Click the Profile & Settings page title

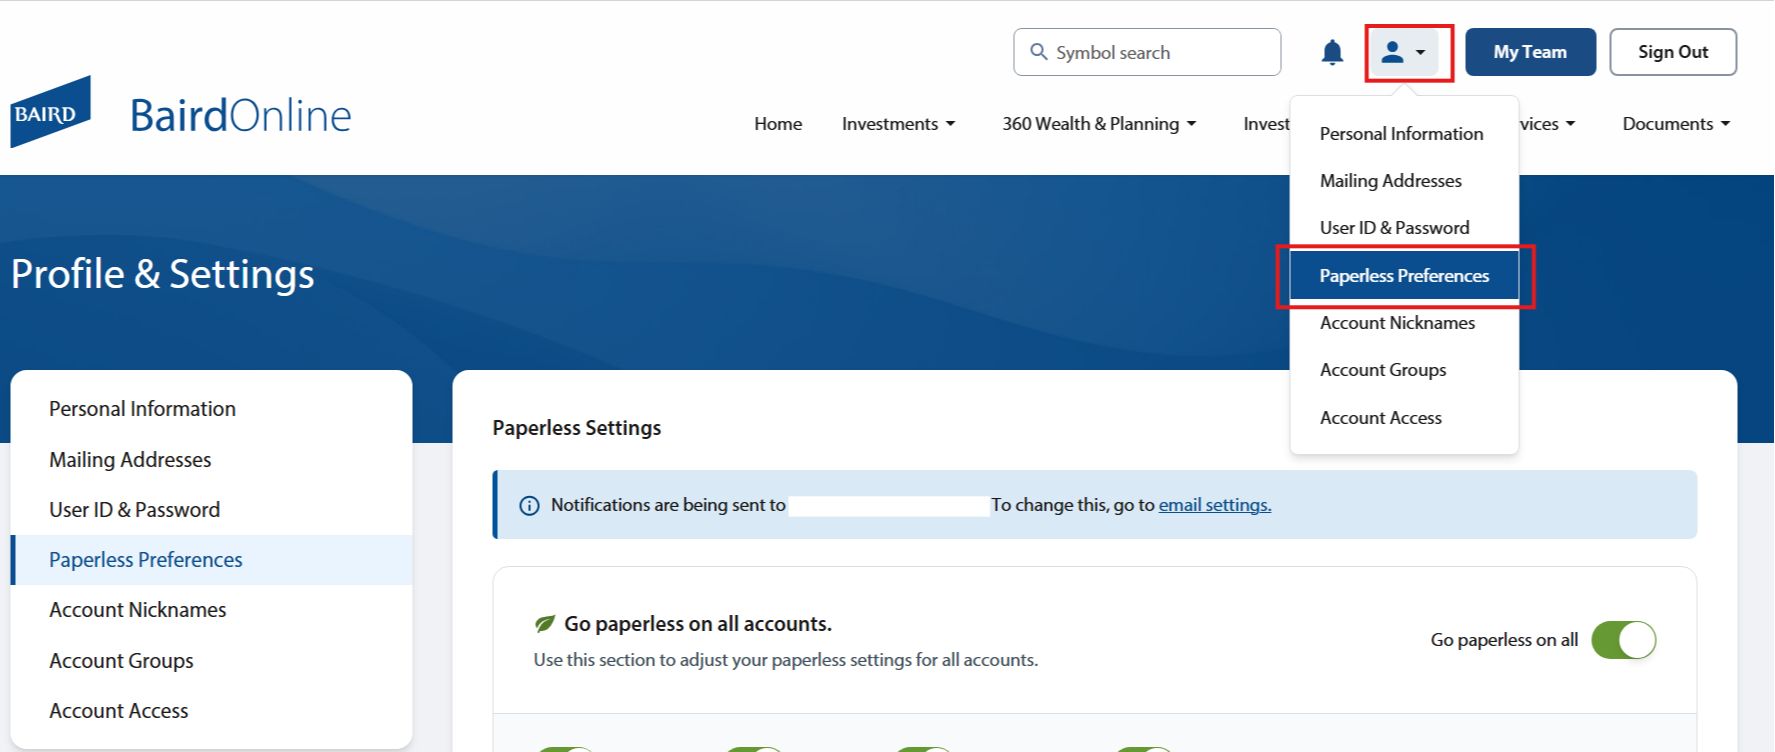163,274
